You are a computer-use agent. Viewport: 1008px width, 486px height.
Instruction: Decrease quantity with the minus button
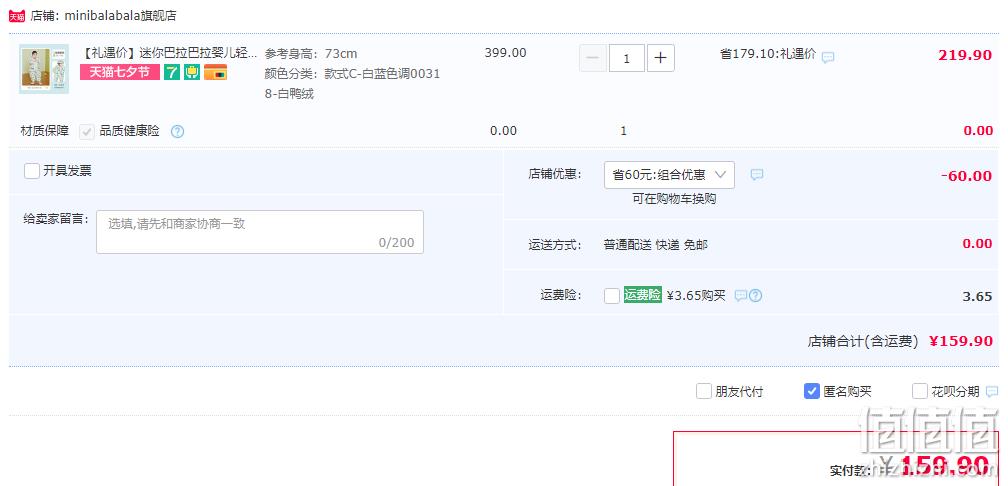pos(593,58)
